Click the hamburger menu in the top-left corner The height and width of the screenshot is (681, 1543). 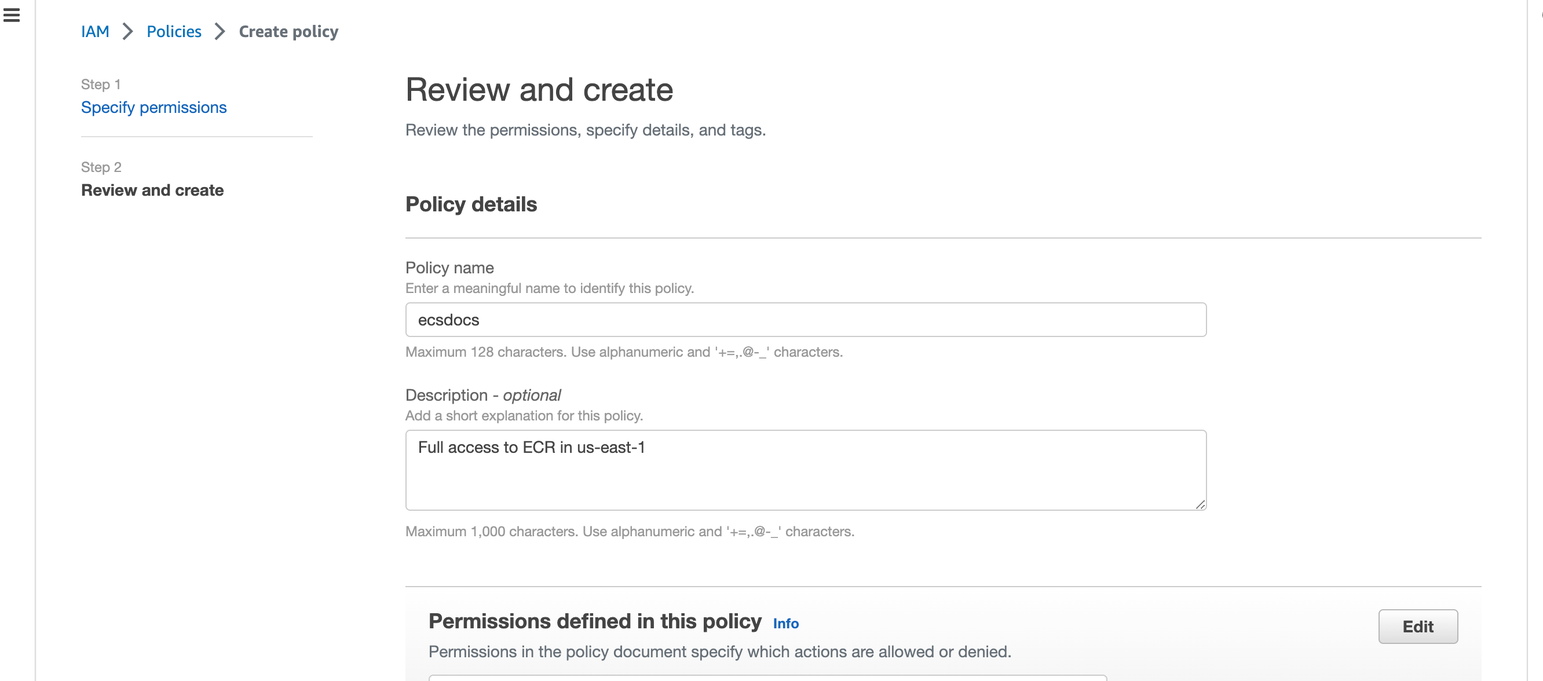(x=11, y=15)
